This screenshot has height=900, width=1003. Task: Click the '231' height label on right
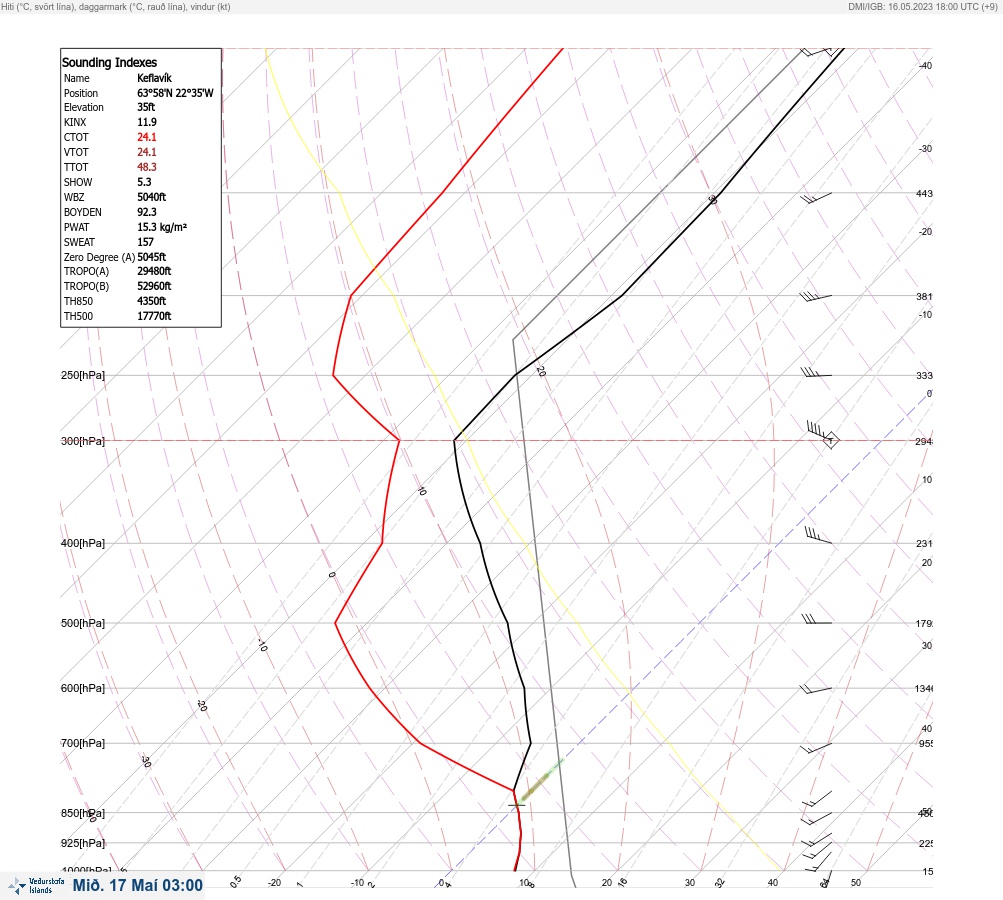point(924,544)
